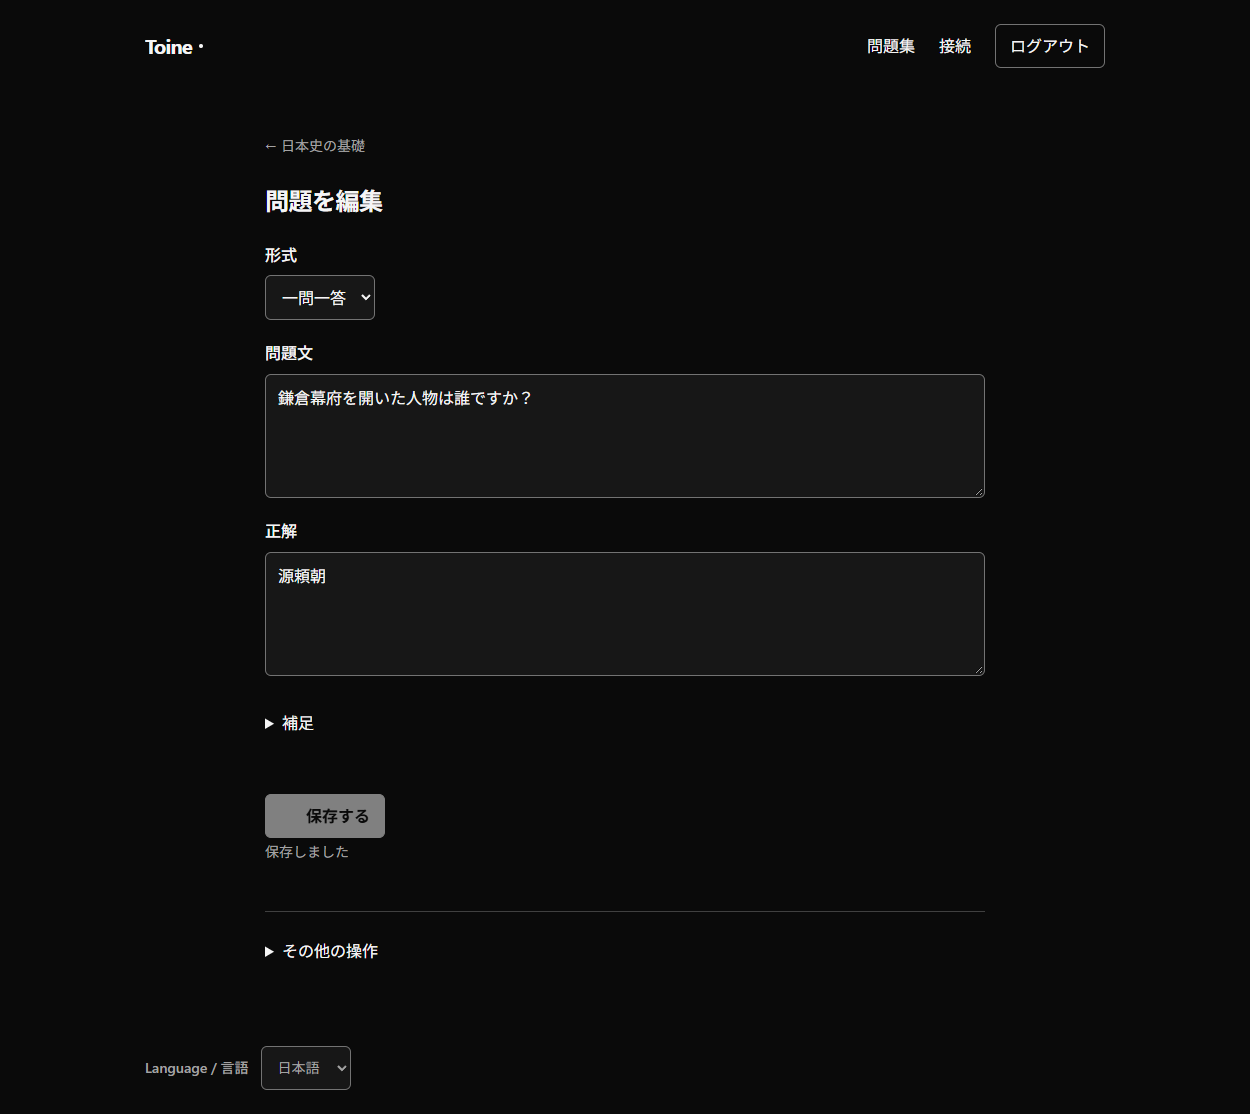
Task: Click the Language / 言語 label
Action: coord(197,1068)
